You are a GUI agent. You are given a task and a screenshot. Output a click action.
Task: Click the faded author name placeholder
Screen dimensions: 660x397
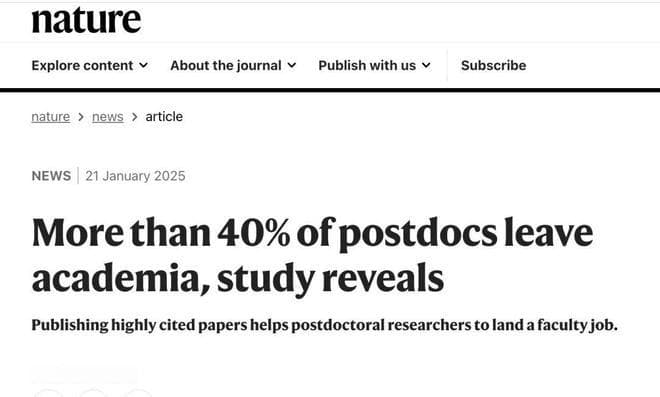tap(85, 374)
